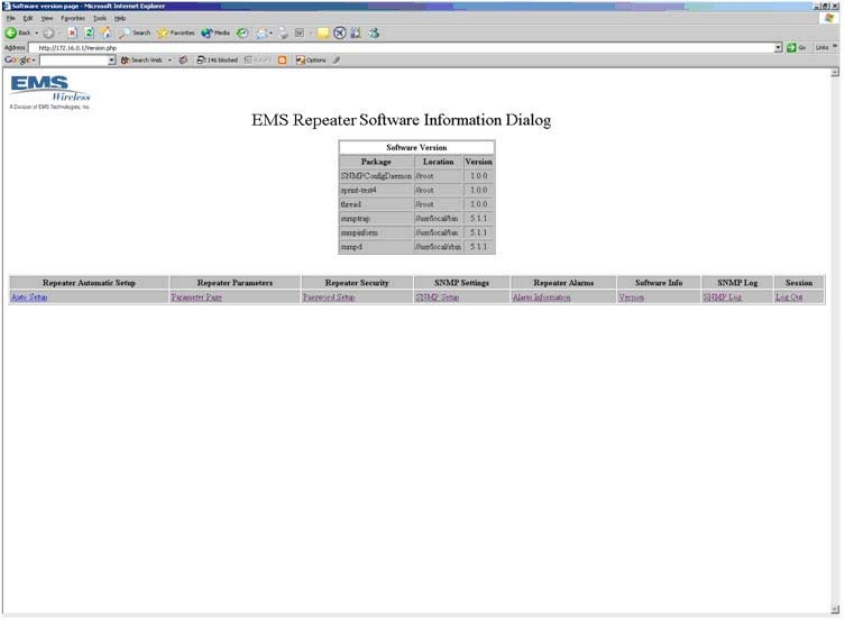This screenshot has height=621, width=844.
Task: Open the SNMP Setup link
Action: pyautogui.click(x=437, y=297)
